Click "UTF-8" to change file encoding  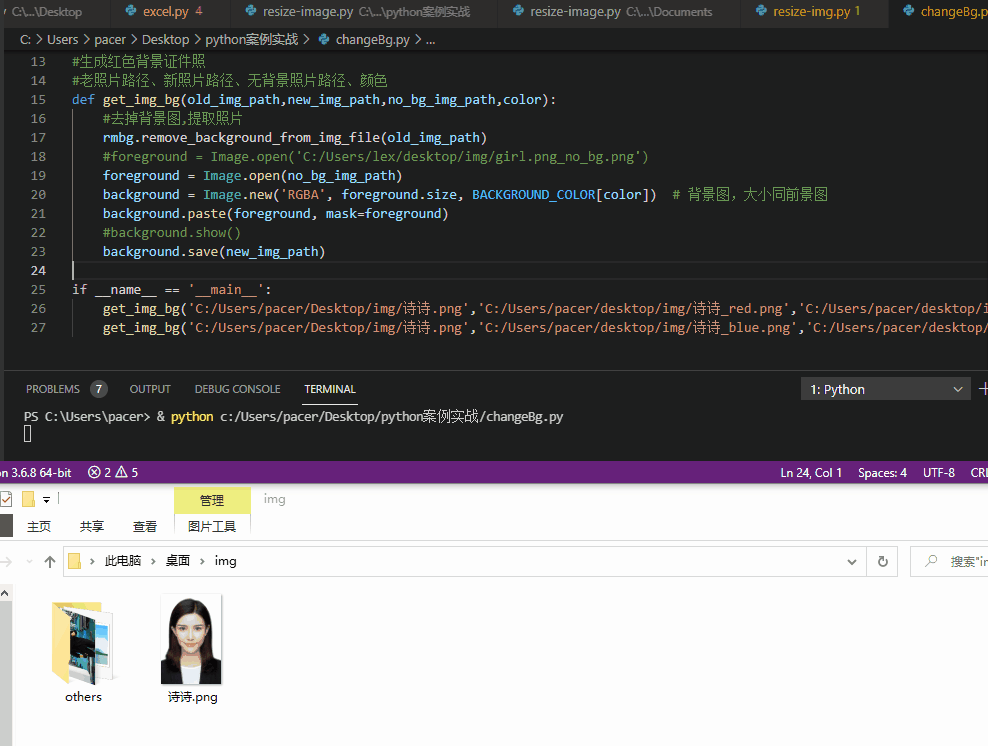pos(938,472)
